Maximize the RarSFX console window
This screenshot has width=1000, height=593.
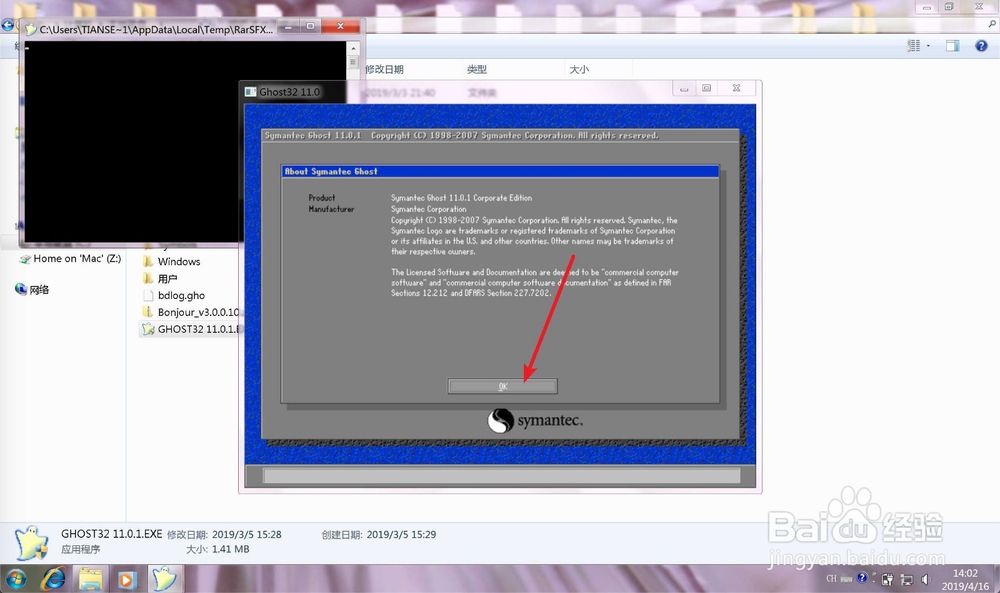pyautogui.click(x=310, y=27)
